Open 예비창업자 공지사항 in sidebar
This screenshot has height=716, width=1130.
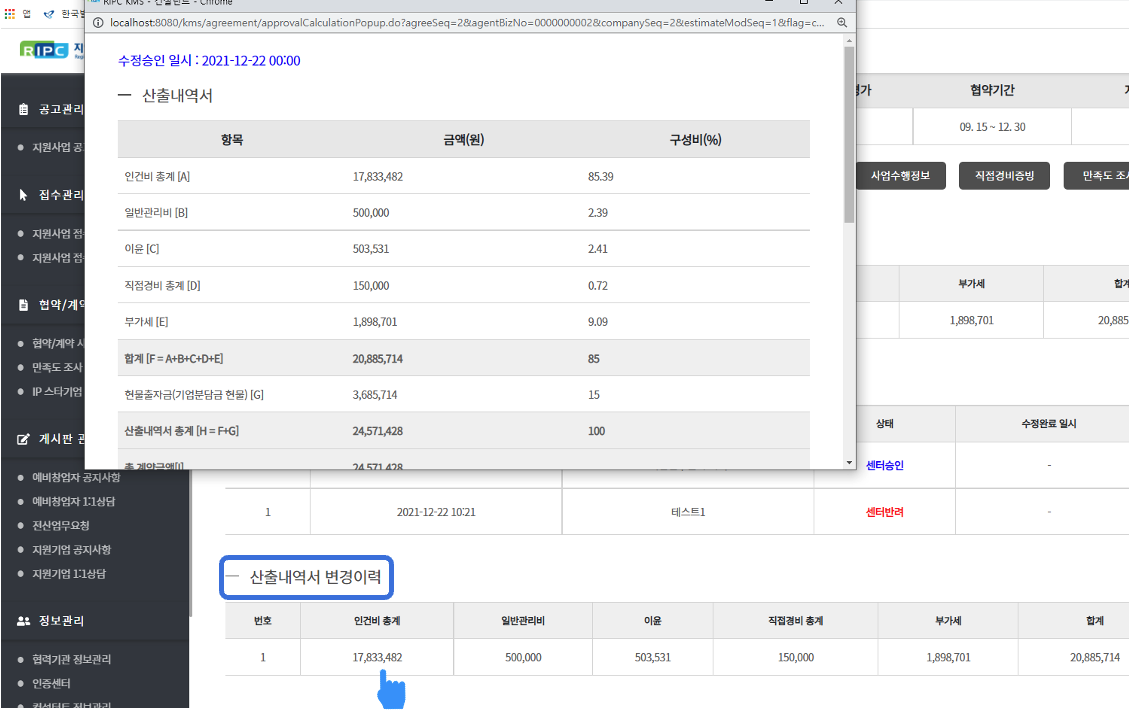pyautogui.click(x=75, y=478)
